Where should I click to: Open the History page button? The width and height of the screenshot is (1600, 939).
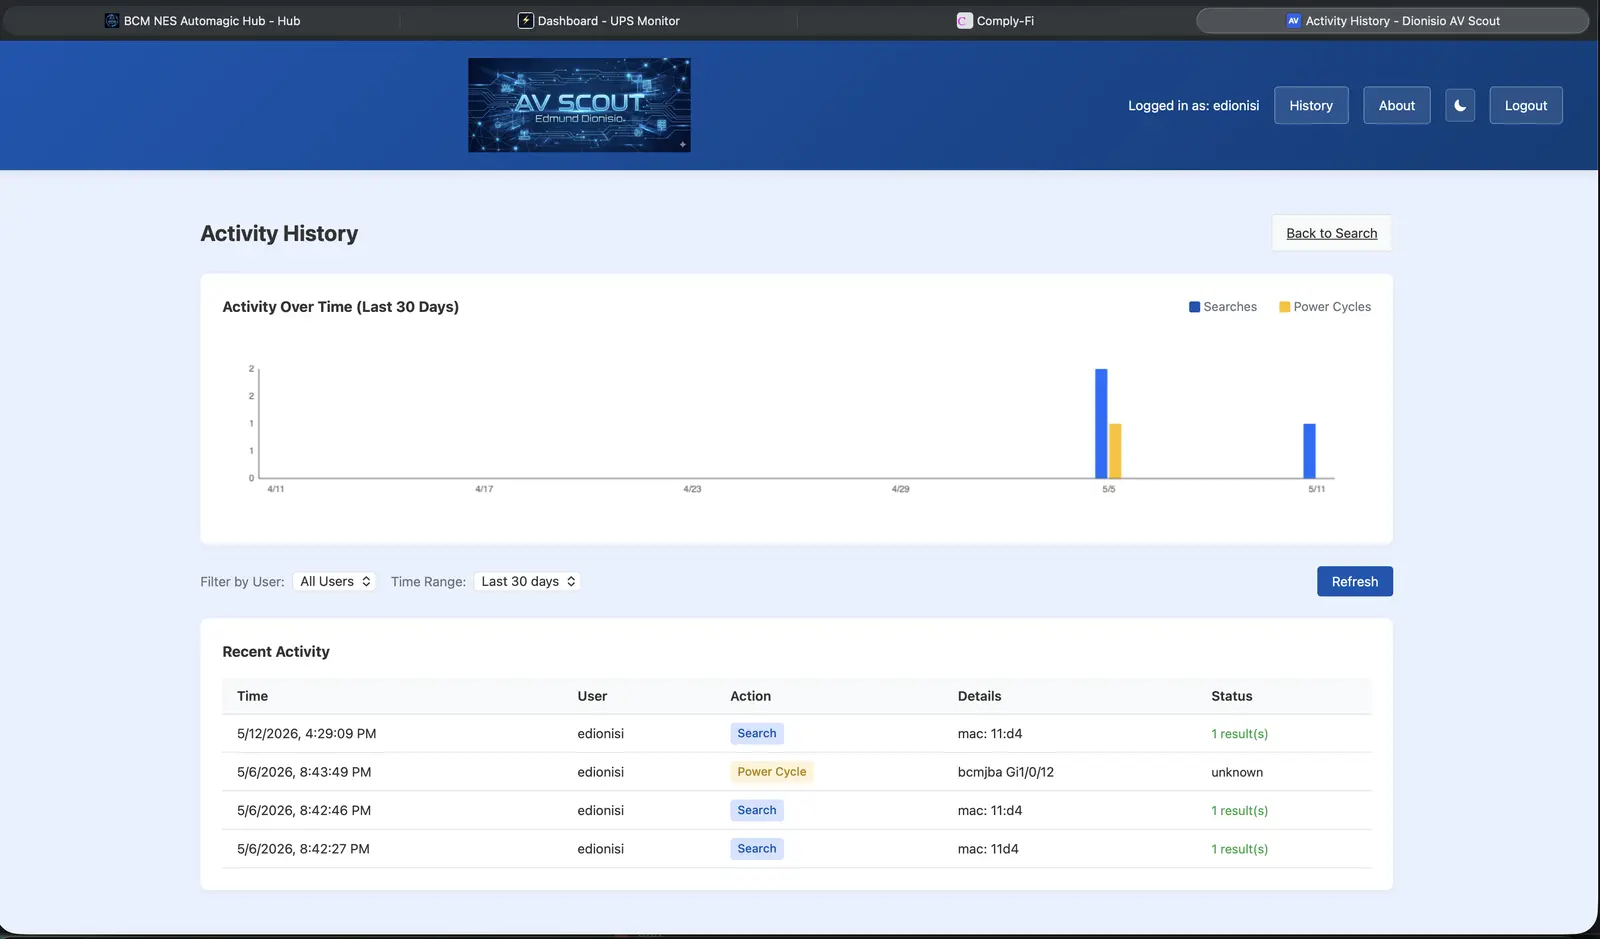(x=1311, y=105)
